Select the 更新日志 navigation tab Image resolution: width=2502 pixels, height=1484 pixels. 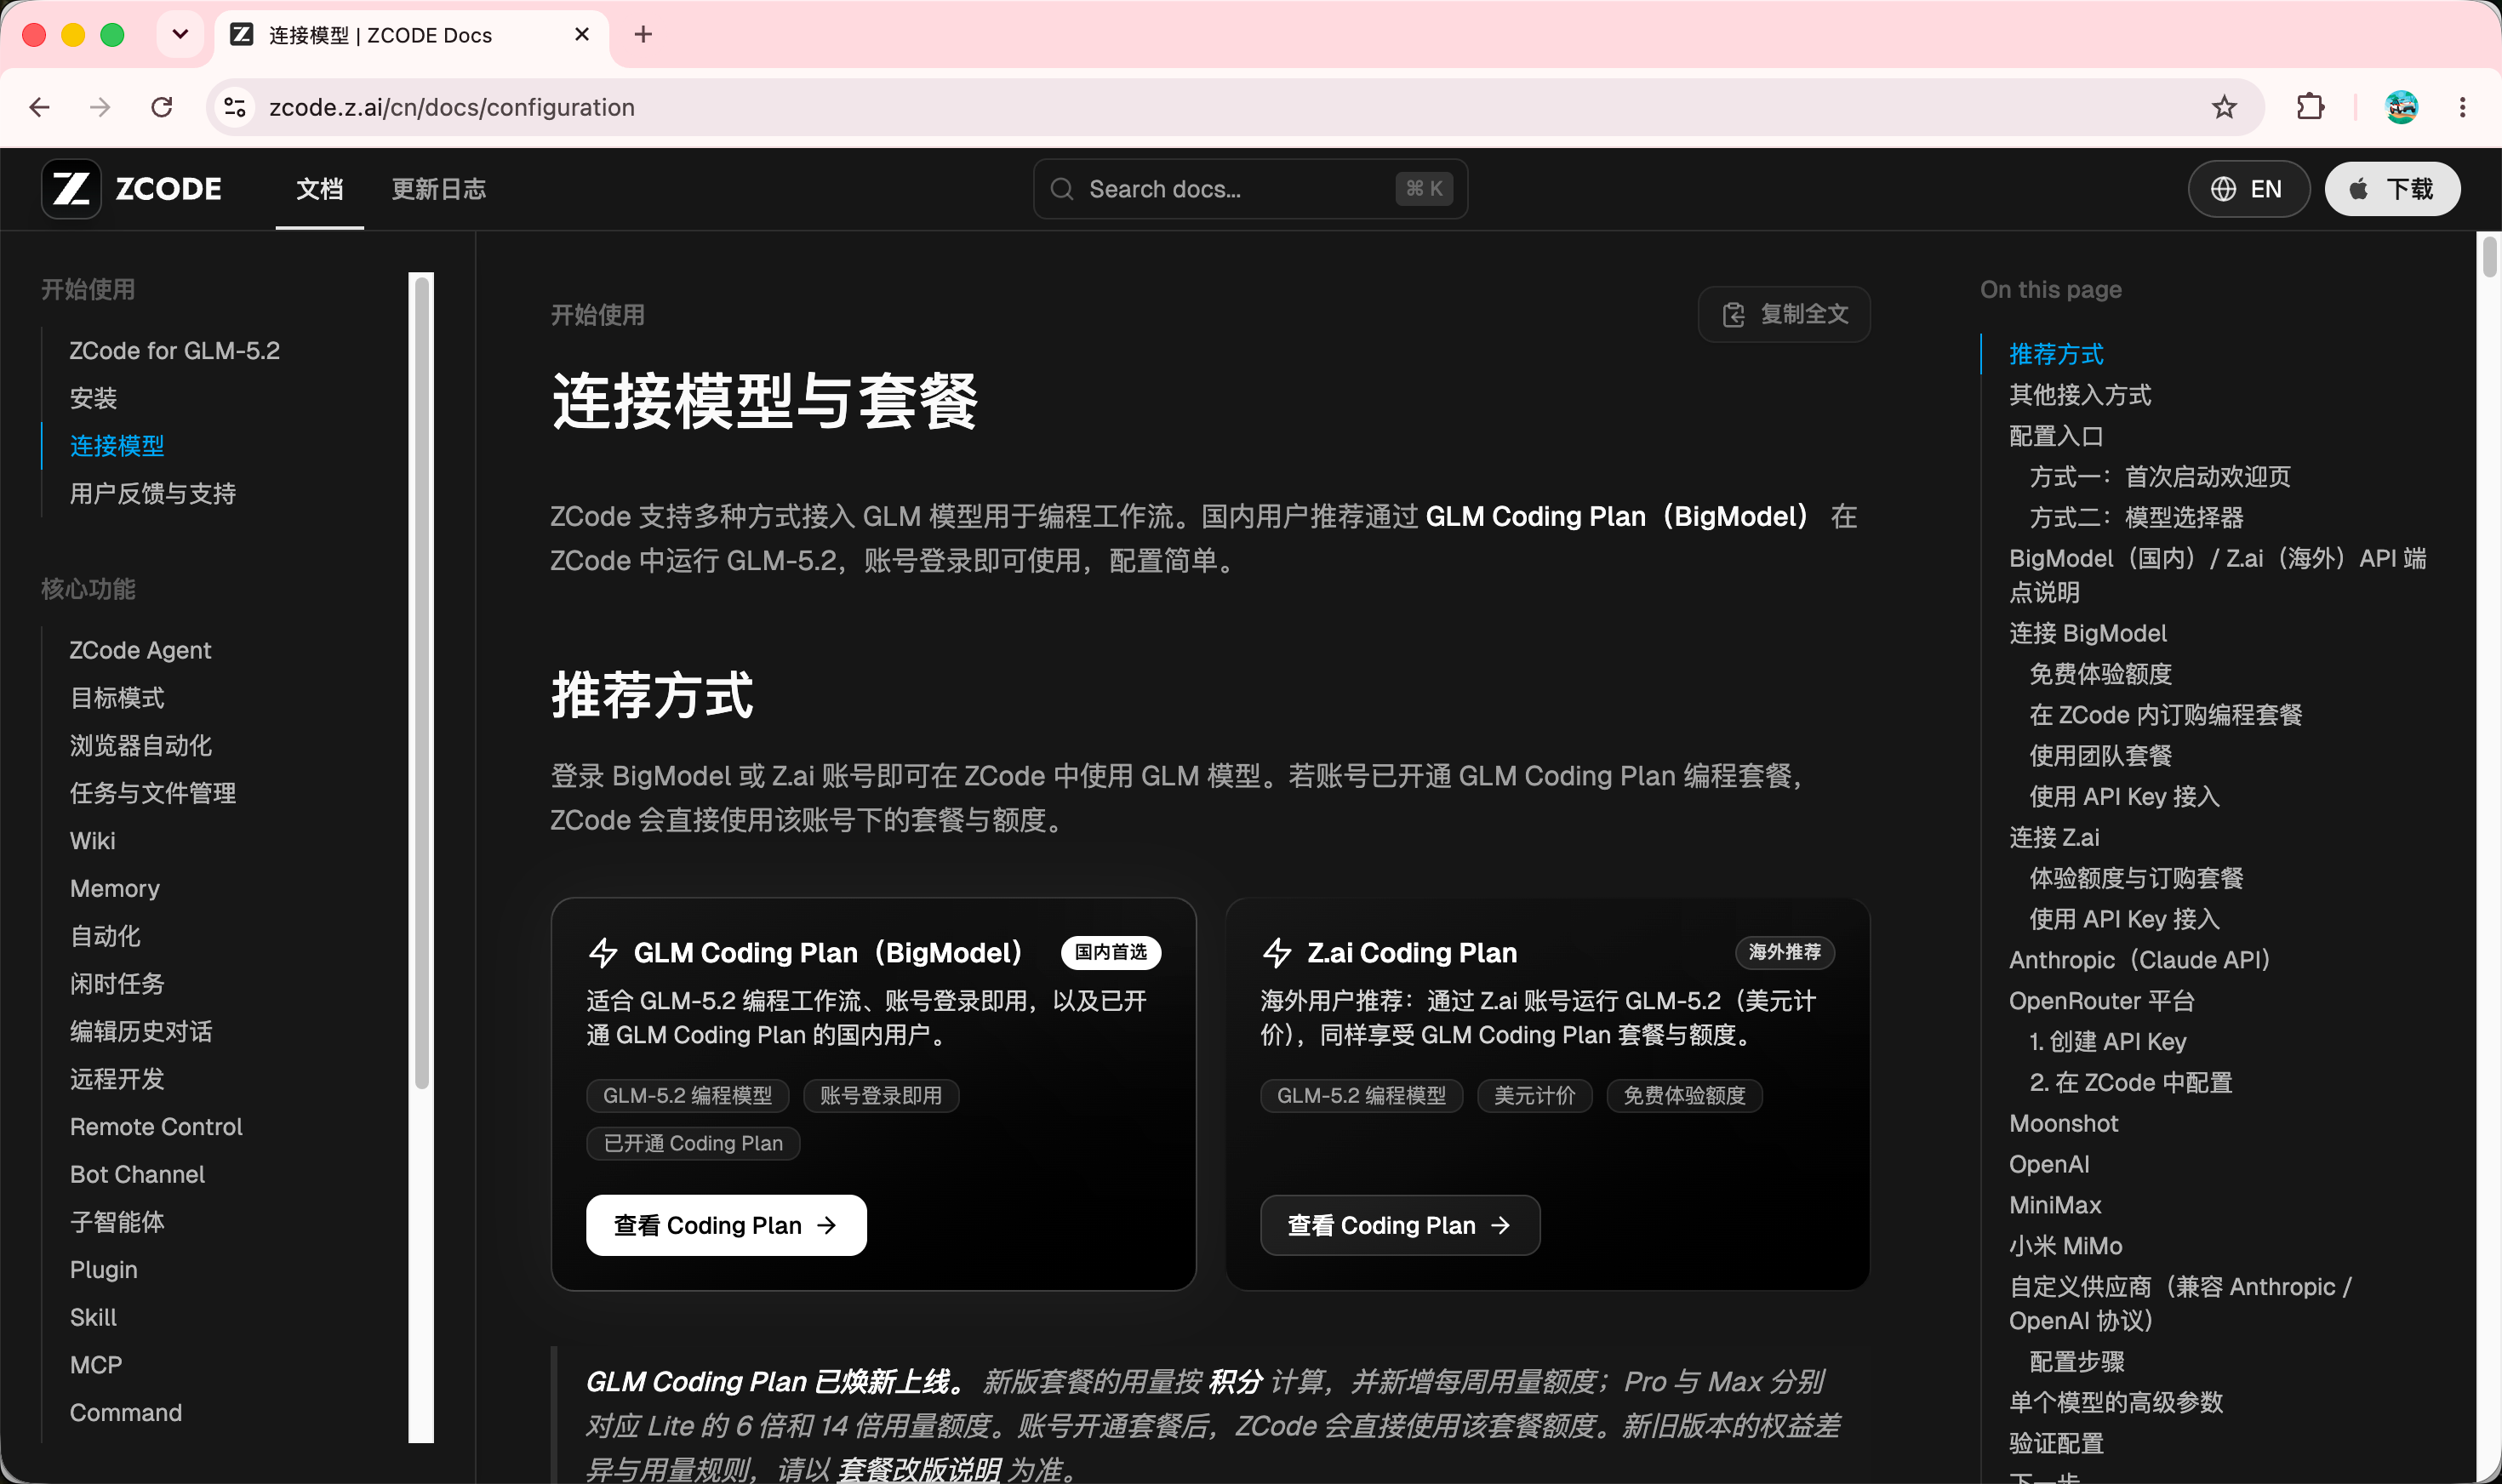click(x=439, y=189)
